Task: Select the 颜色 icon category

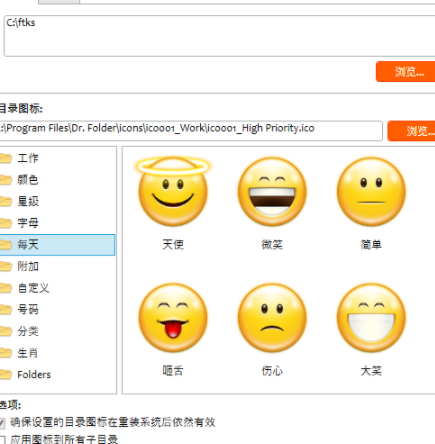Action: pyautogui.click(x=57, y=180)
